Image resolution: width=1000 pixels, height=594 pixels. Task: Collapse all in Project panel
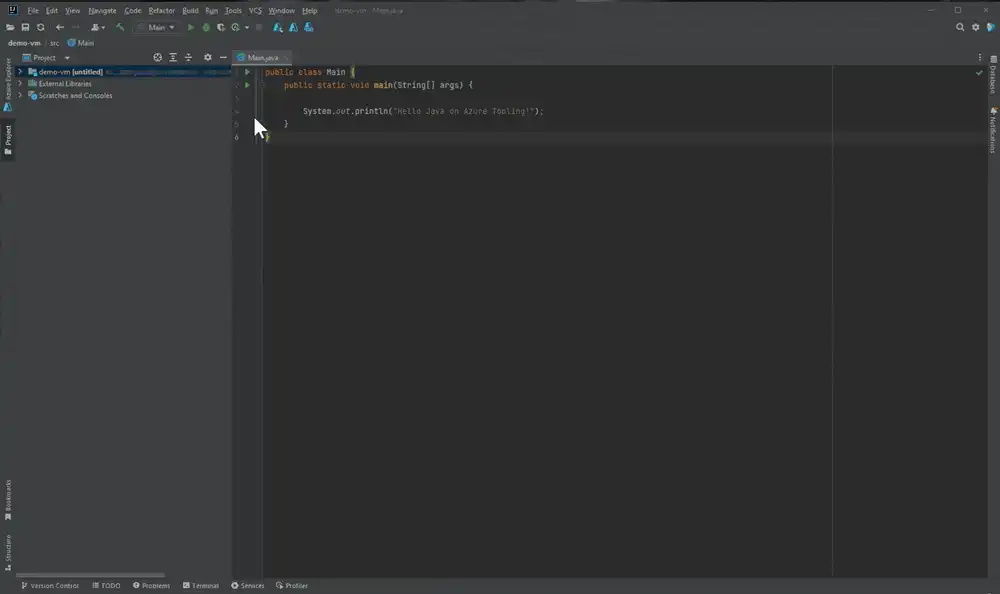[188, 57]
